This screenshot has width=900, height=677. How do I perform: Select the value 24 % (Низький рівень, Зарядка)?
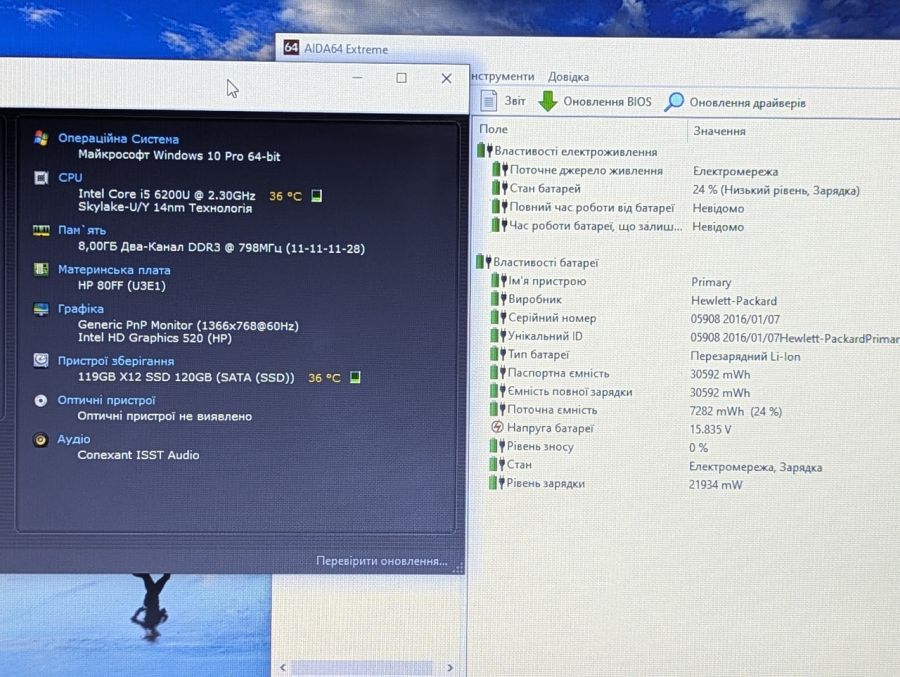[776, 190]
